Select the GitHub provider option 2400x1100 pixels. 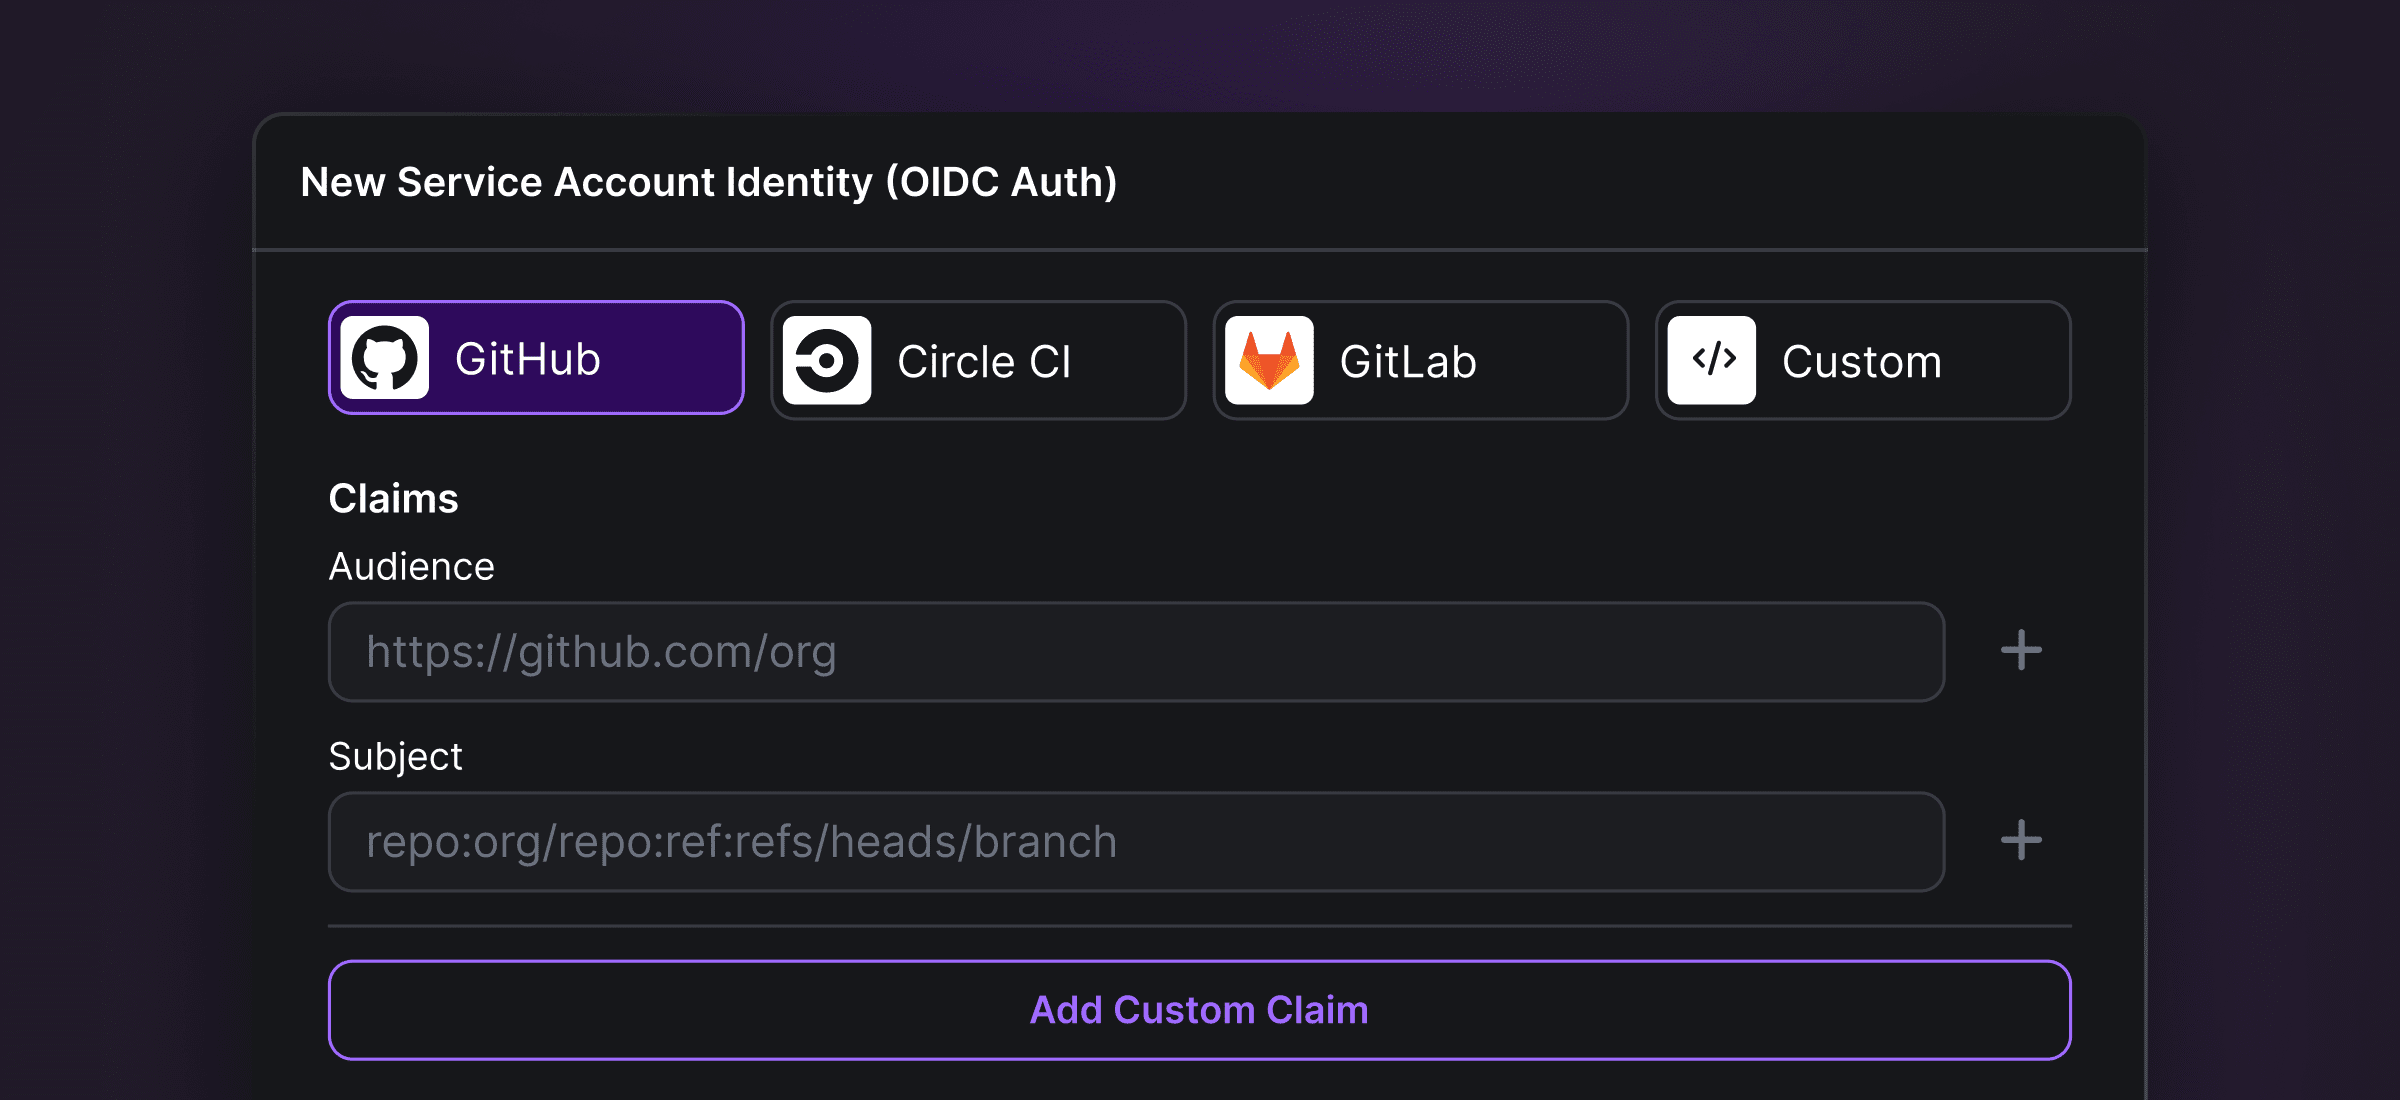tap(537, 358)
